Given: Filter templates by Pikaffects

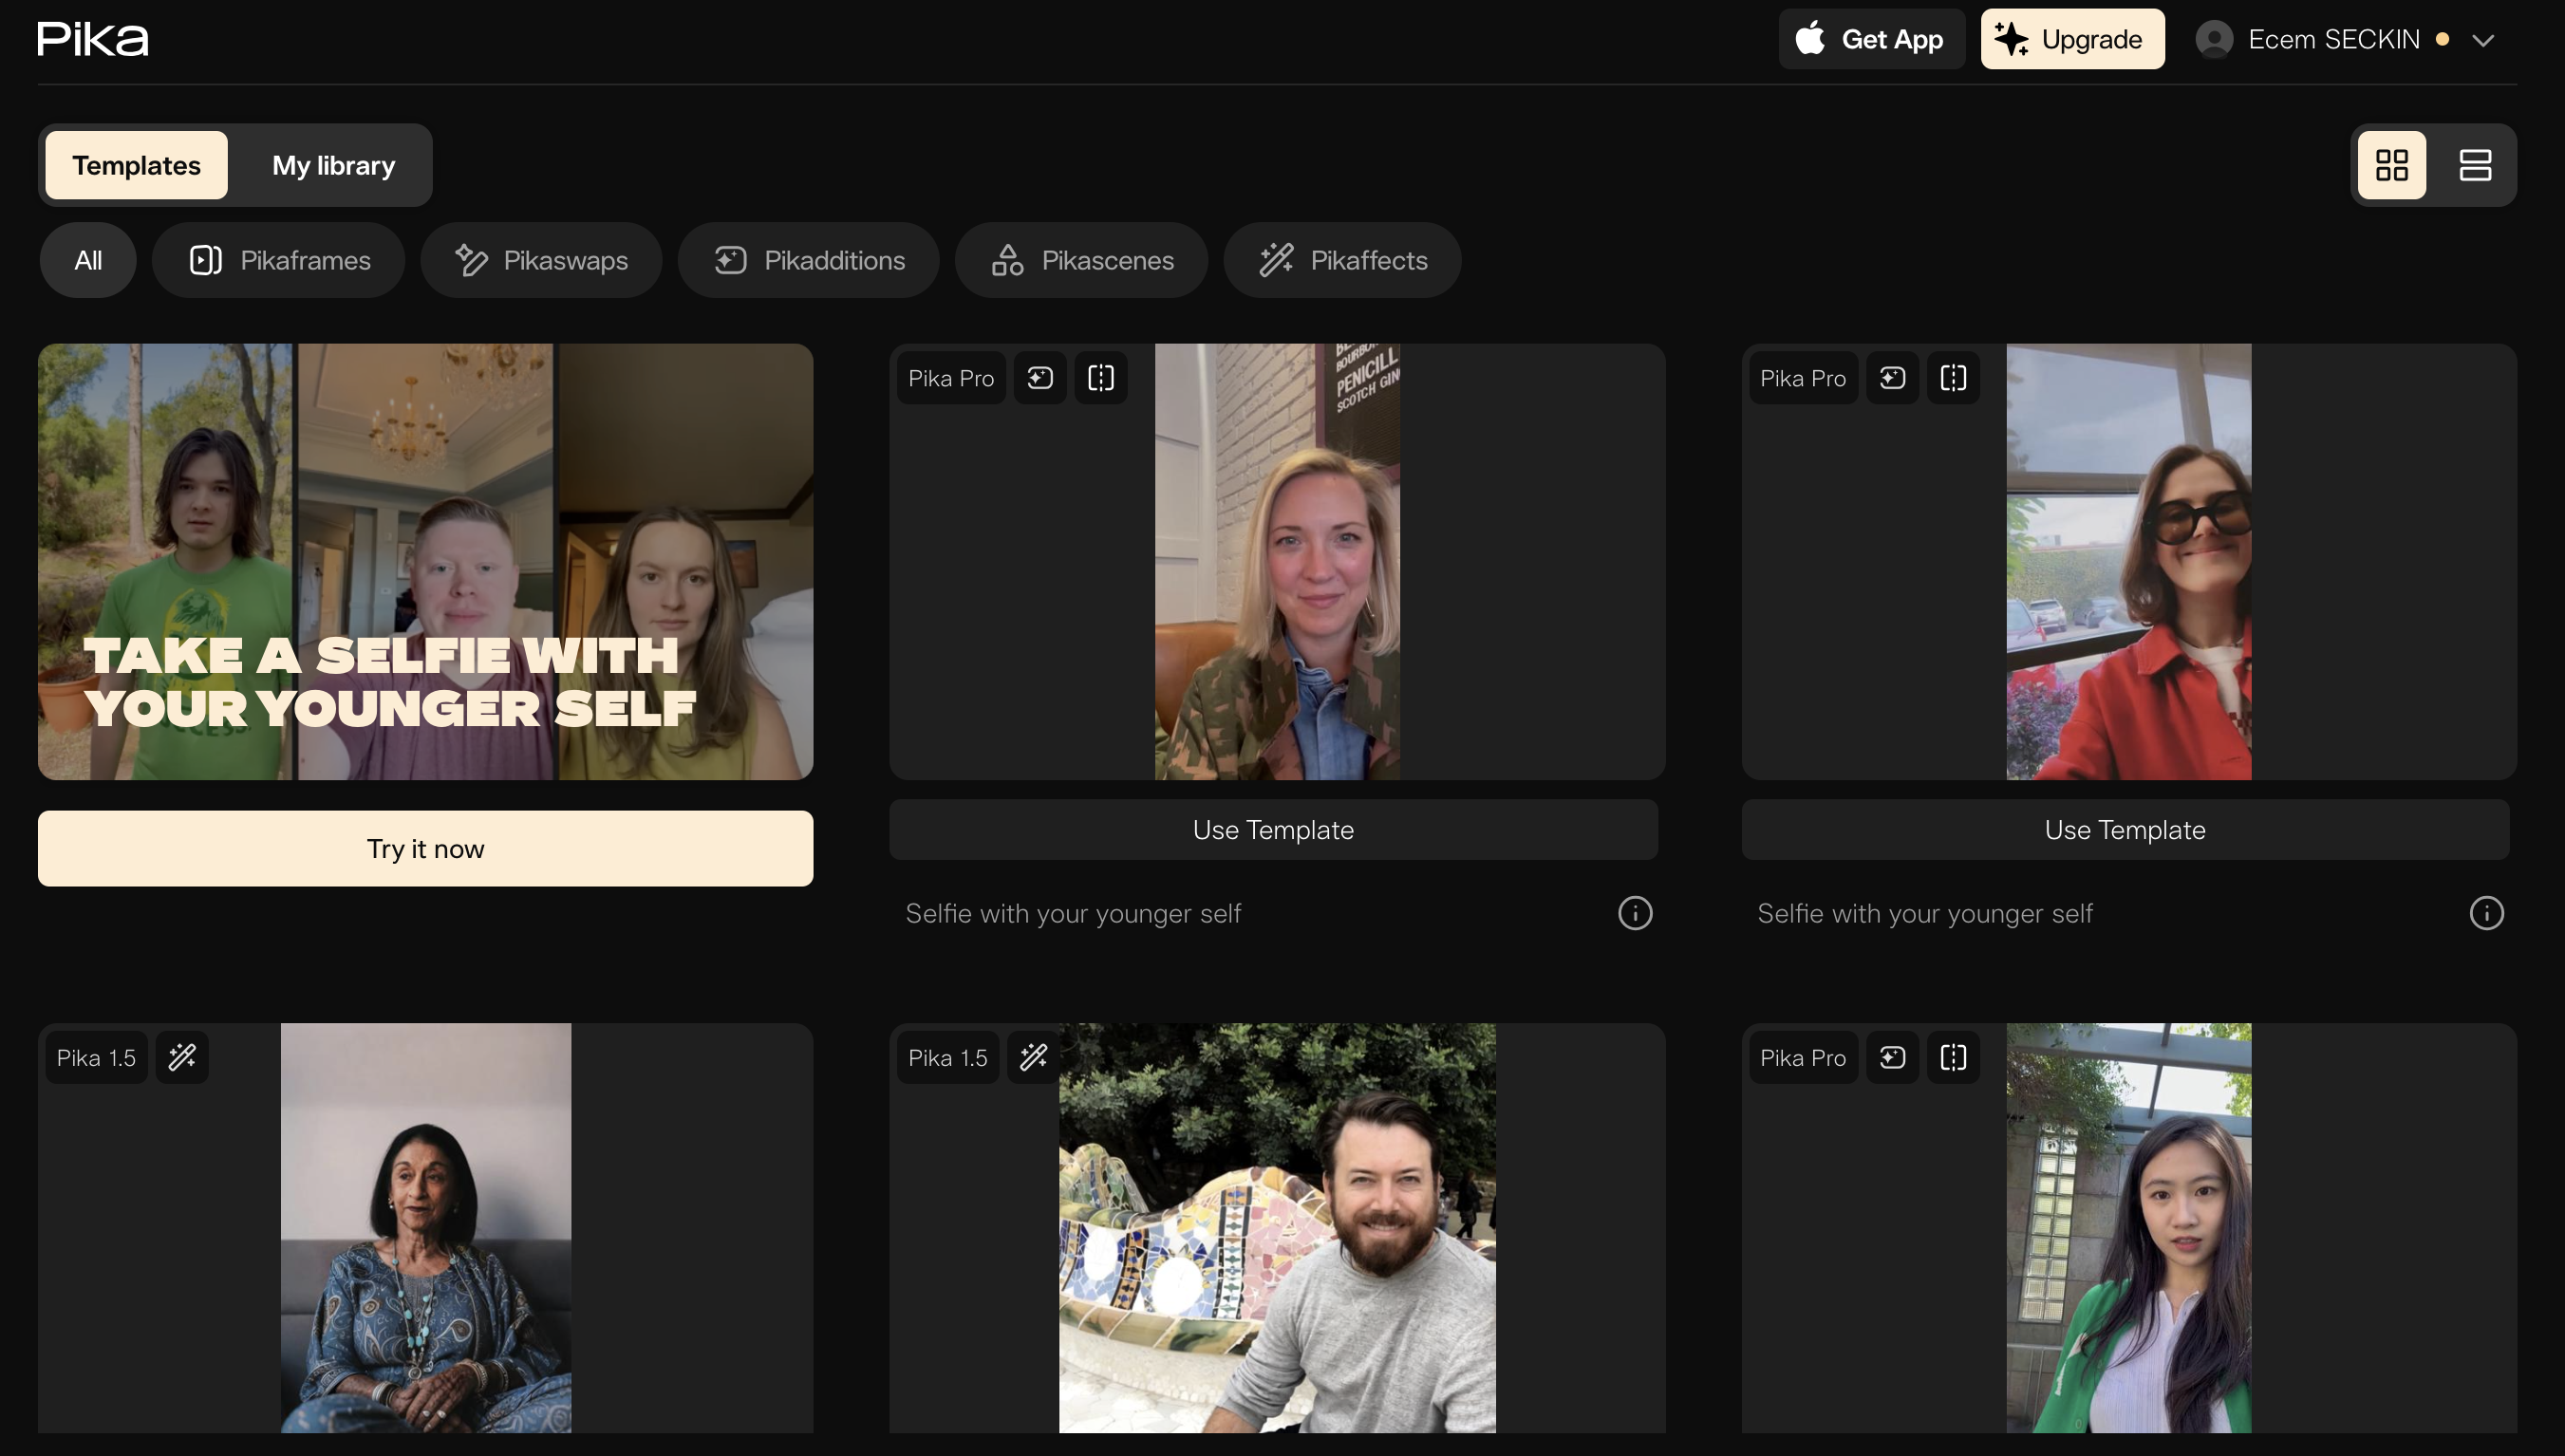Looking at the screenshot, I should click(1342, 260).
